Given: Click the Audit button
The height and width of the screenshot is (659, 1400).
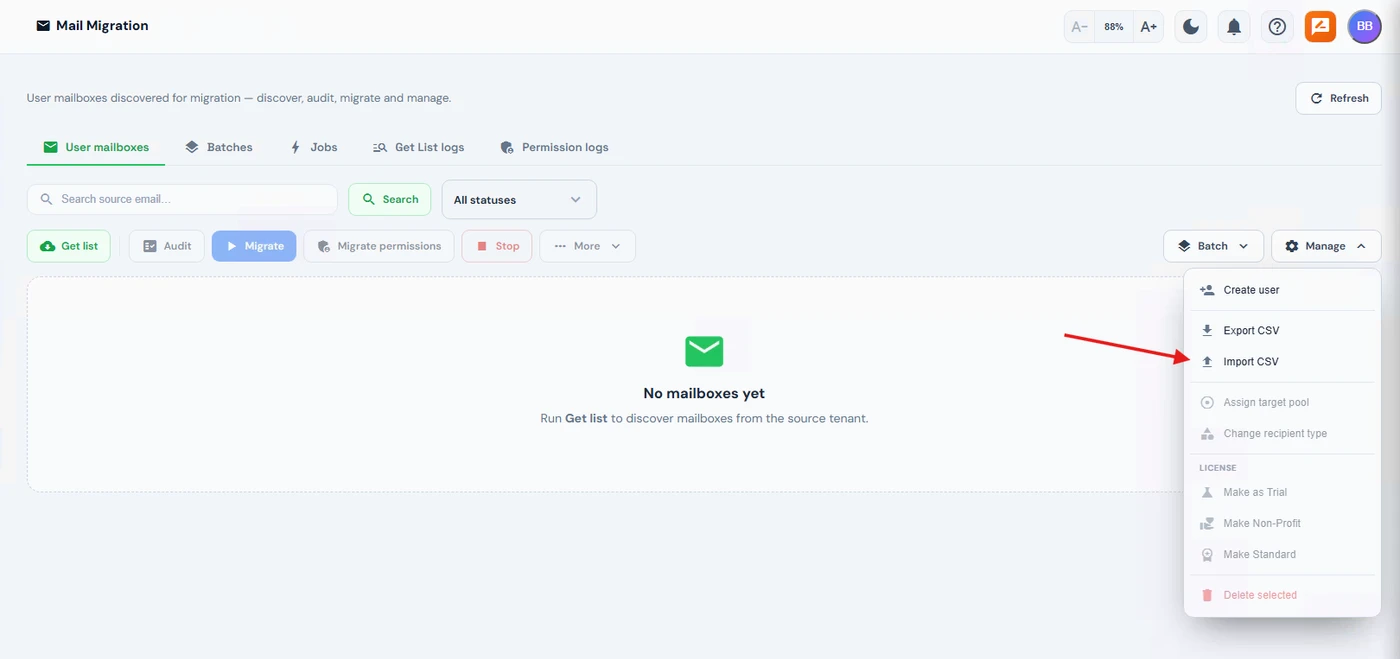Looking at the screenshot, I should (167, 246).
